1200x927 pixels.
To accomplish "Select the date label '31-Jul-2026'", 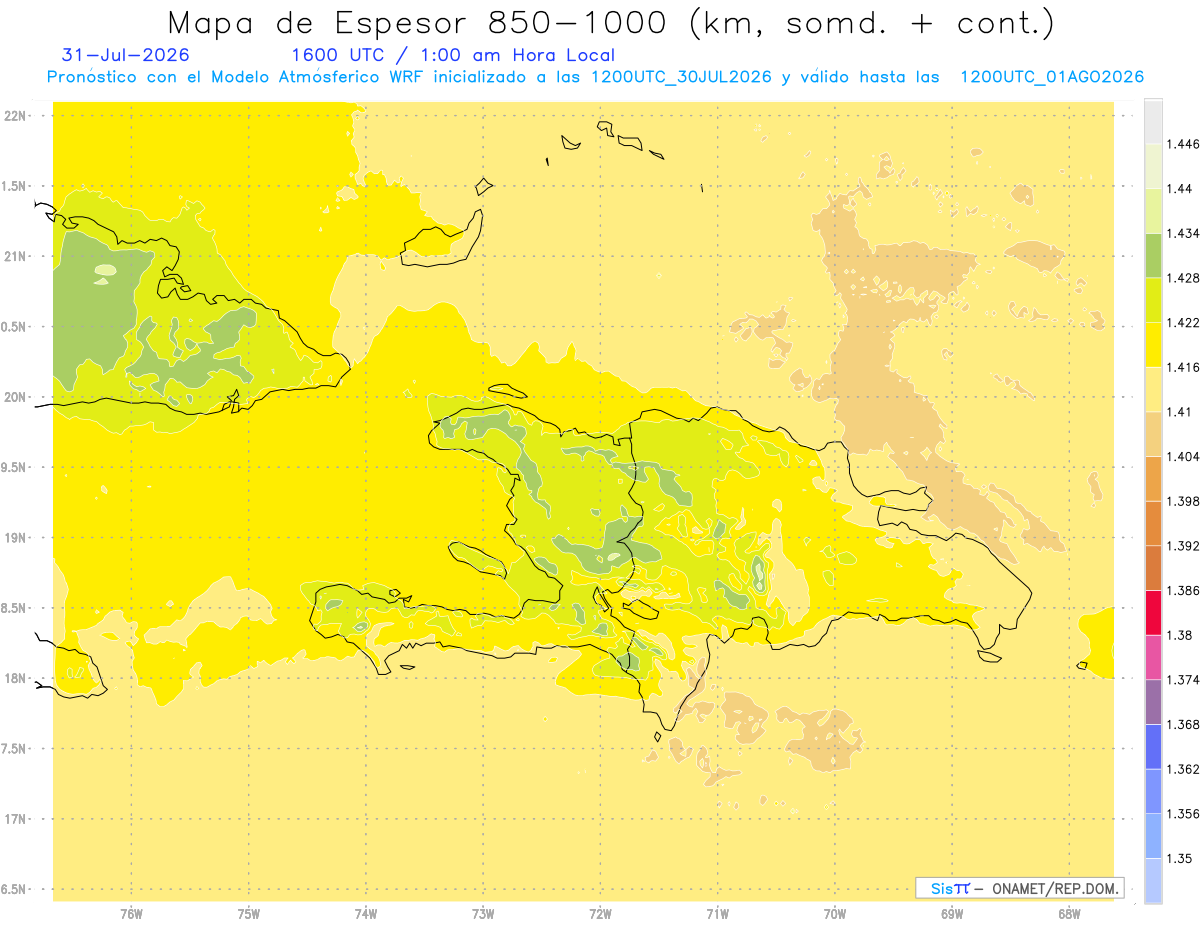I will tap(125, 55).
